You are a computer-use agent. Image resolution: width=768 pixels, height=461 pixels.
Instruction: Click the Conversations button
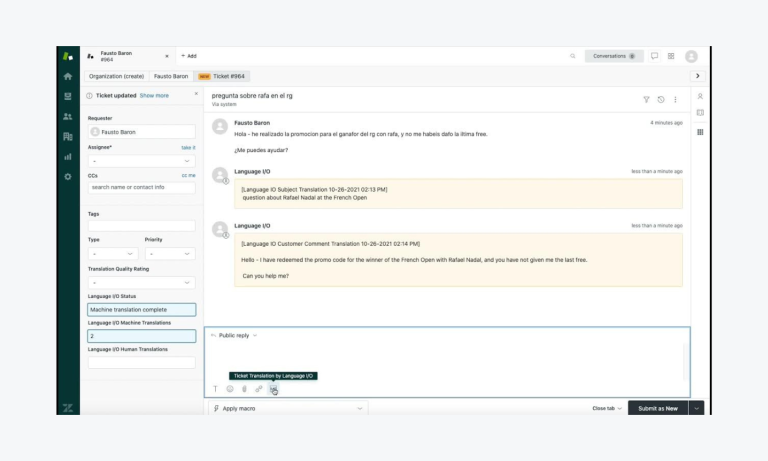pos(614,56)
